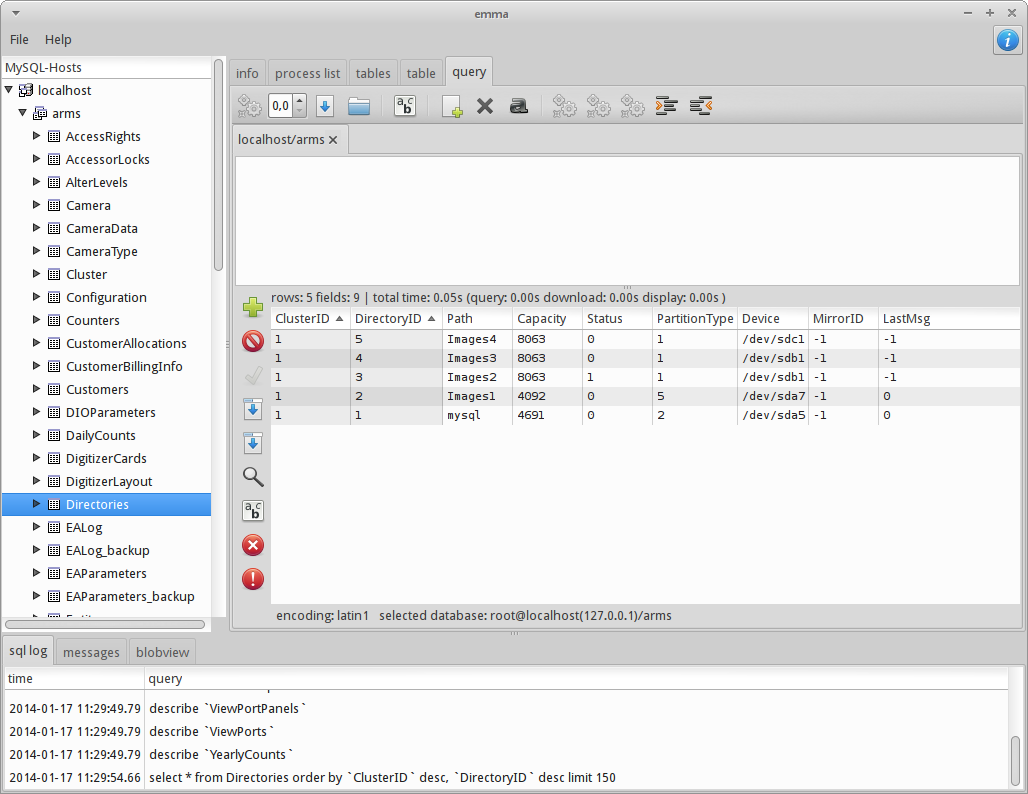Screen dimensions: 1028x794
Task: Click the tree panel horizontal scrollbar
Action: [x=105, y=624]
